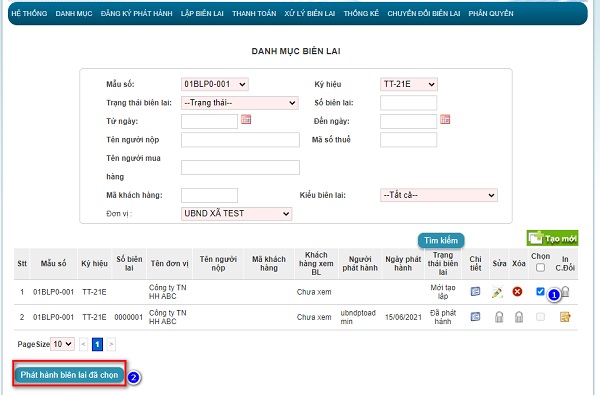The image size is (600, 395).
Task: View details of the row 1 receipt
Action: click(x=475, y=292)
